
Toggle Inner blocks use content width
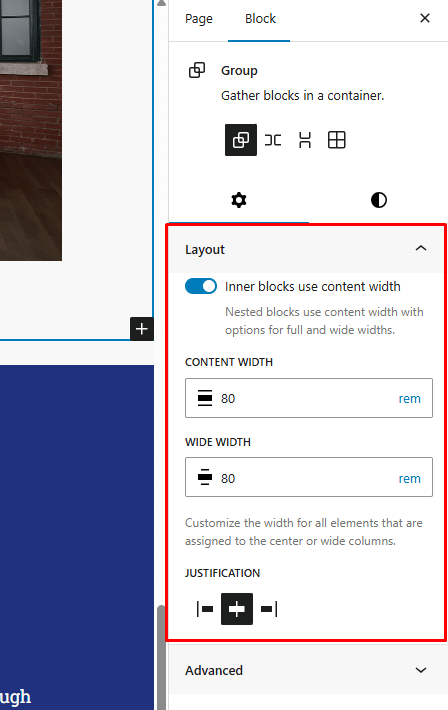tap(201, 287)
